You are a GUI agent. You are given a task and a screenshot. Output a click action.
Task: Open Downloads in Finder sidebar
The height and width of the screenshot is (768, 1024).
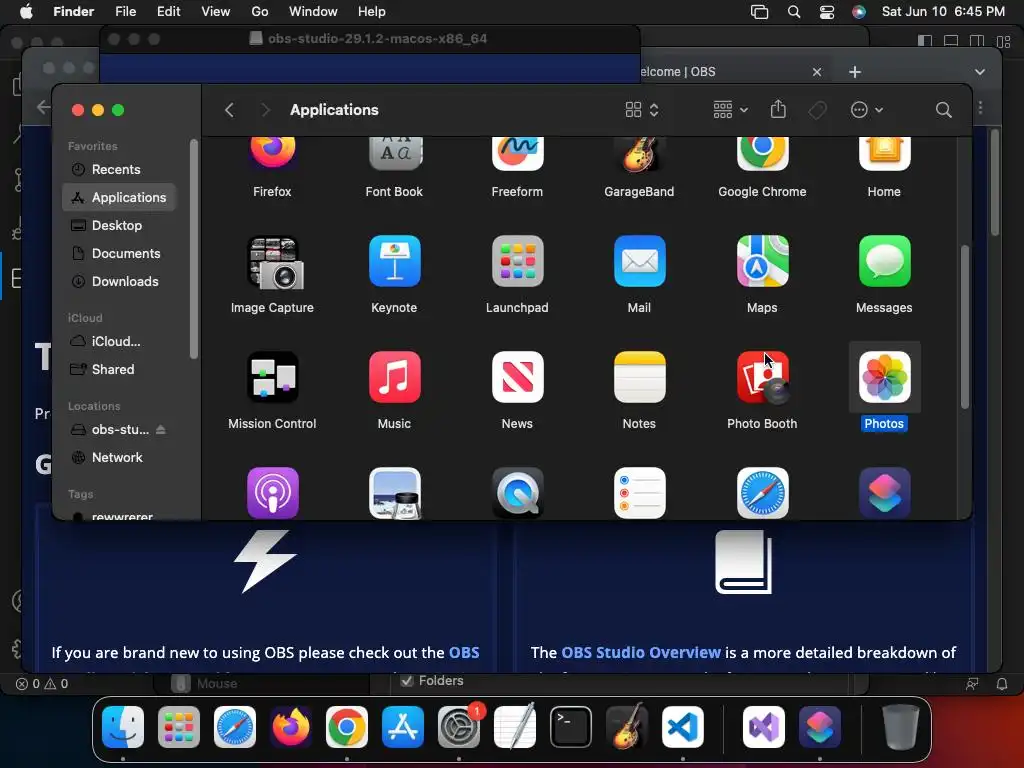(119, 281)
